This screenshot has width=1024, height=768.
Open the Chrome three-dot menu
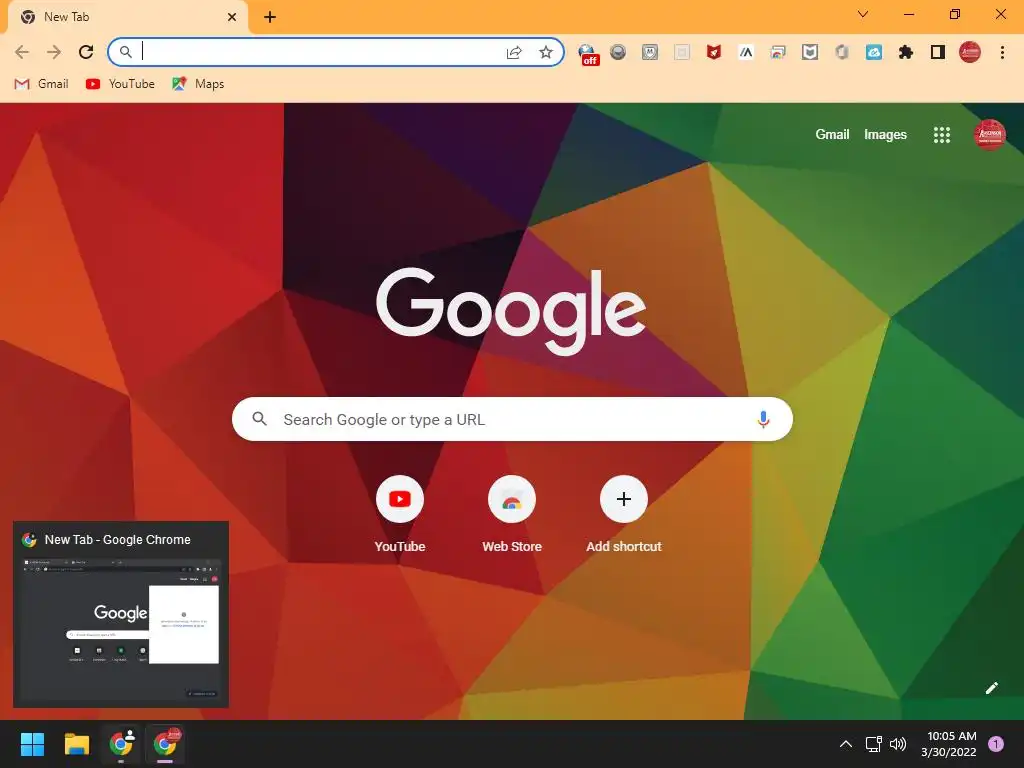pos(1002,52)
